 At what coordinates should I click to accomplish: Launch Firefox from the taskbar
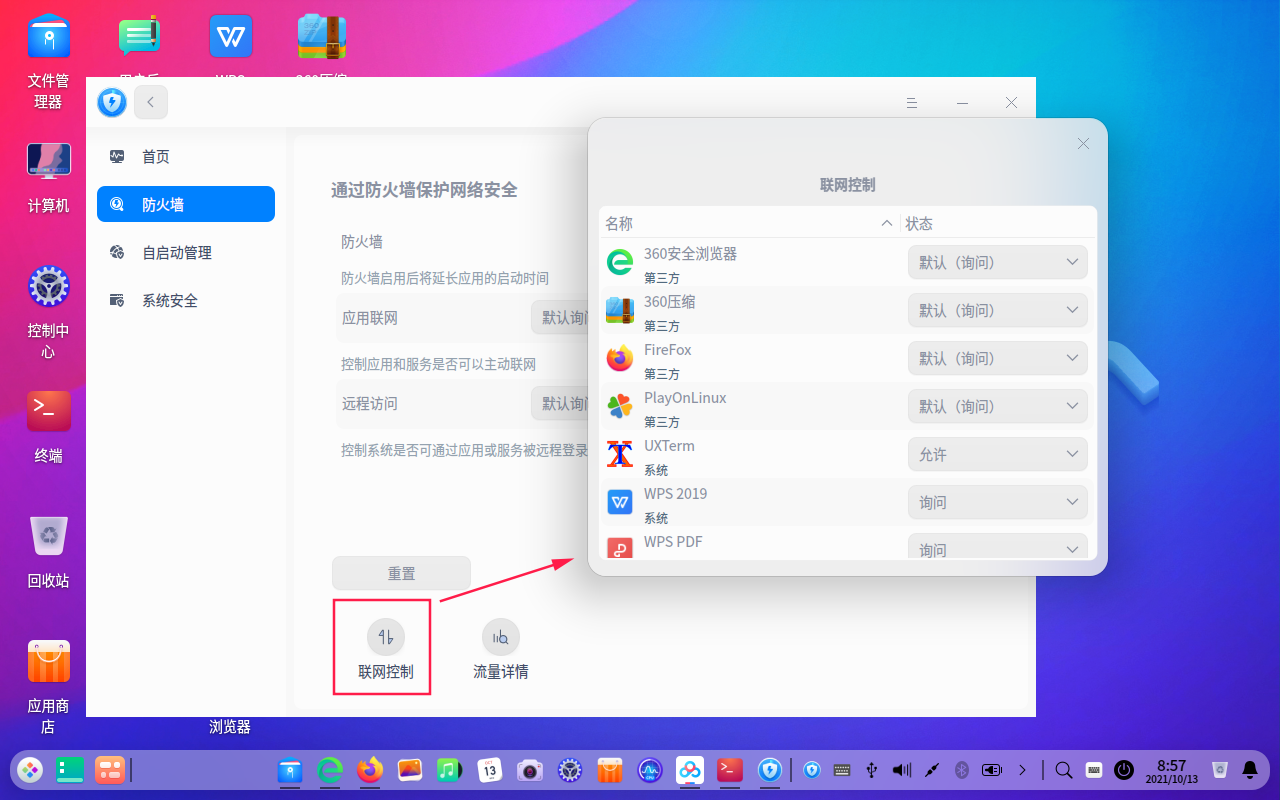[x=370, y=770]
